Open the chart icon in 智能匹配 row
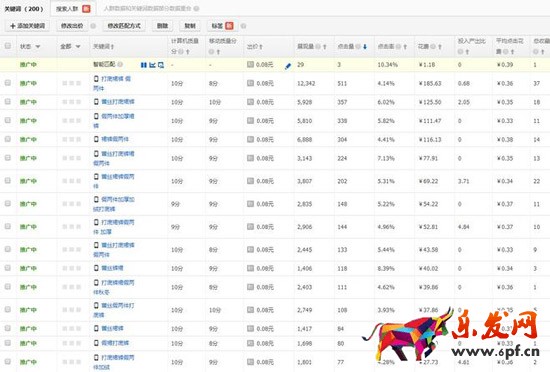Screen dimensions: 550x372 point(152,65)
